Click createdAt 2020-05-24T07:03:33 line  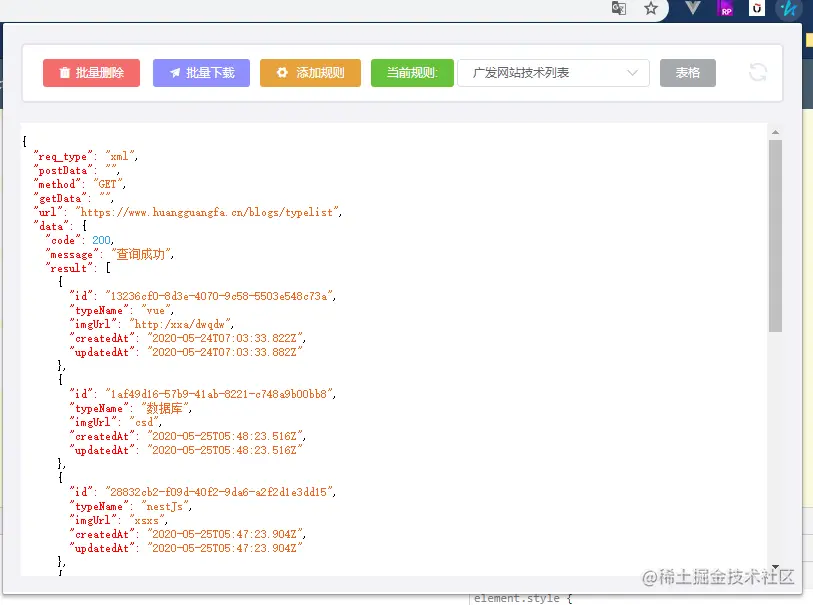[188, 338]
